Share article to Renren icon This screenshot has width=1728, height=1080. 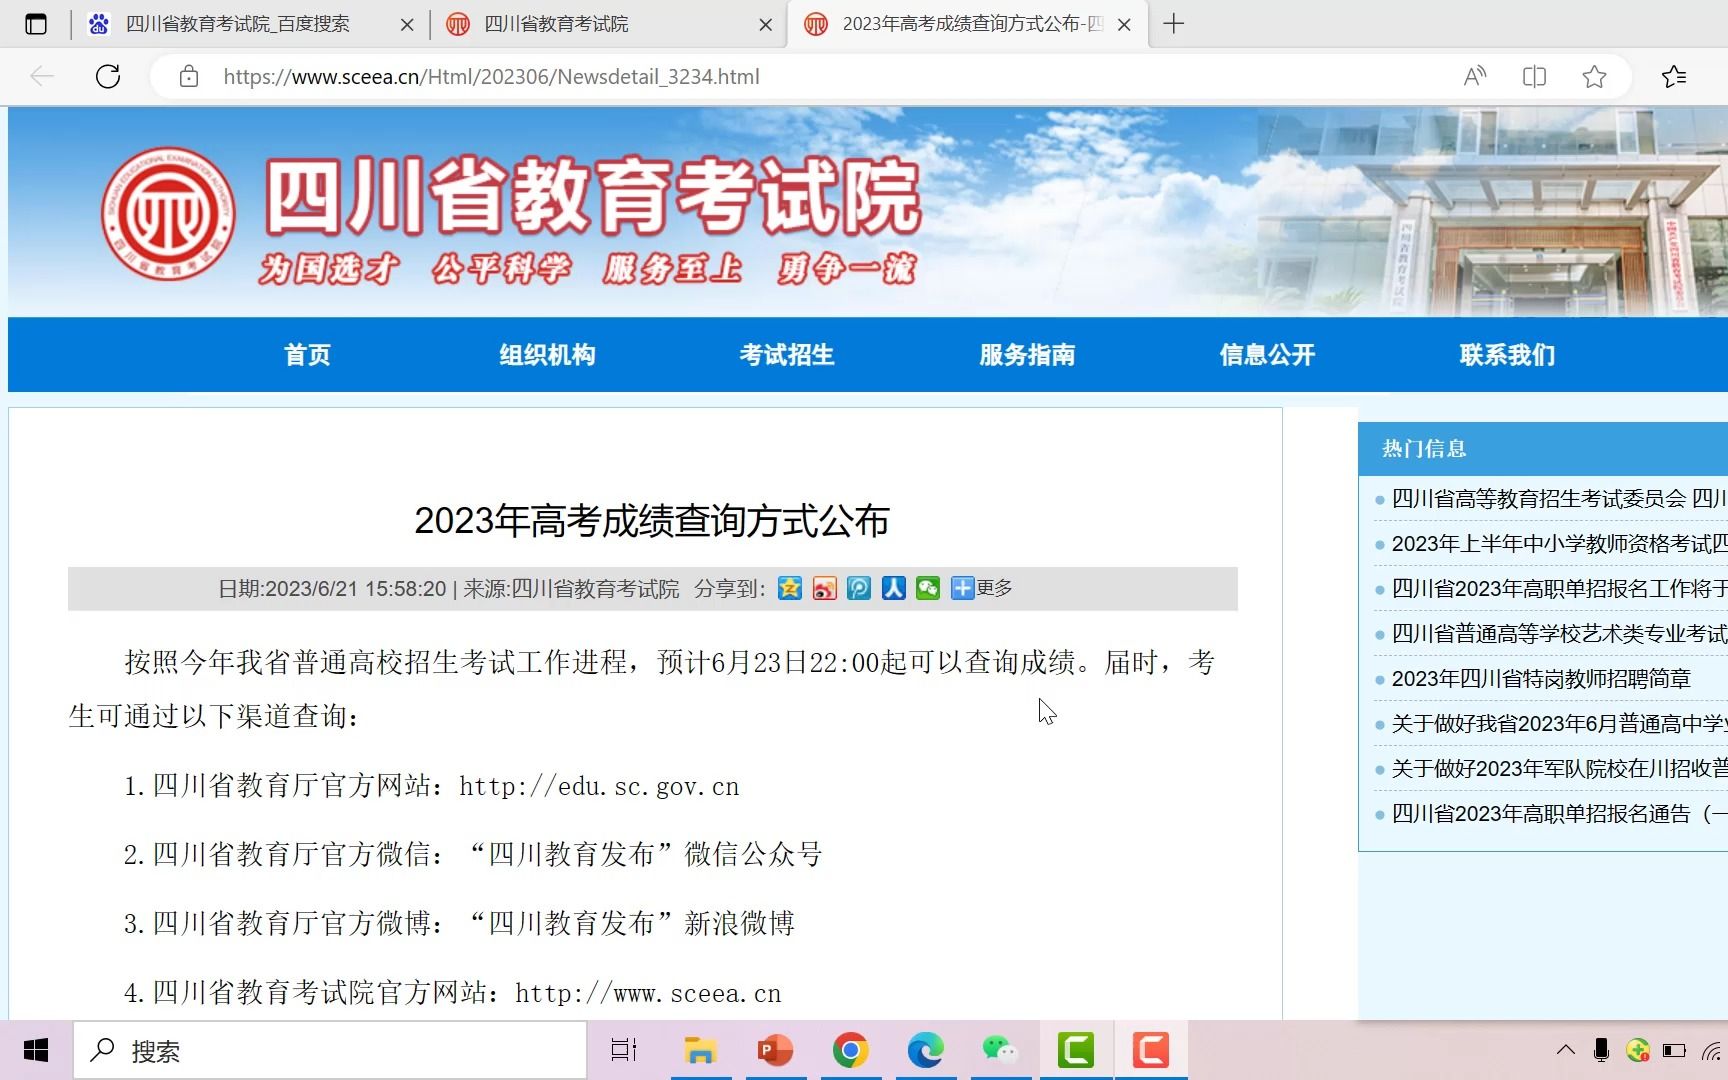[x=894, y=588]
